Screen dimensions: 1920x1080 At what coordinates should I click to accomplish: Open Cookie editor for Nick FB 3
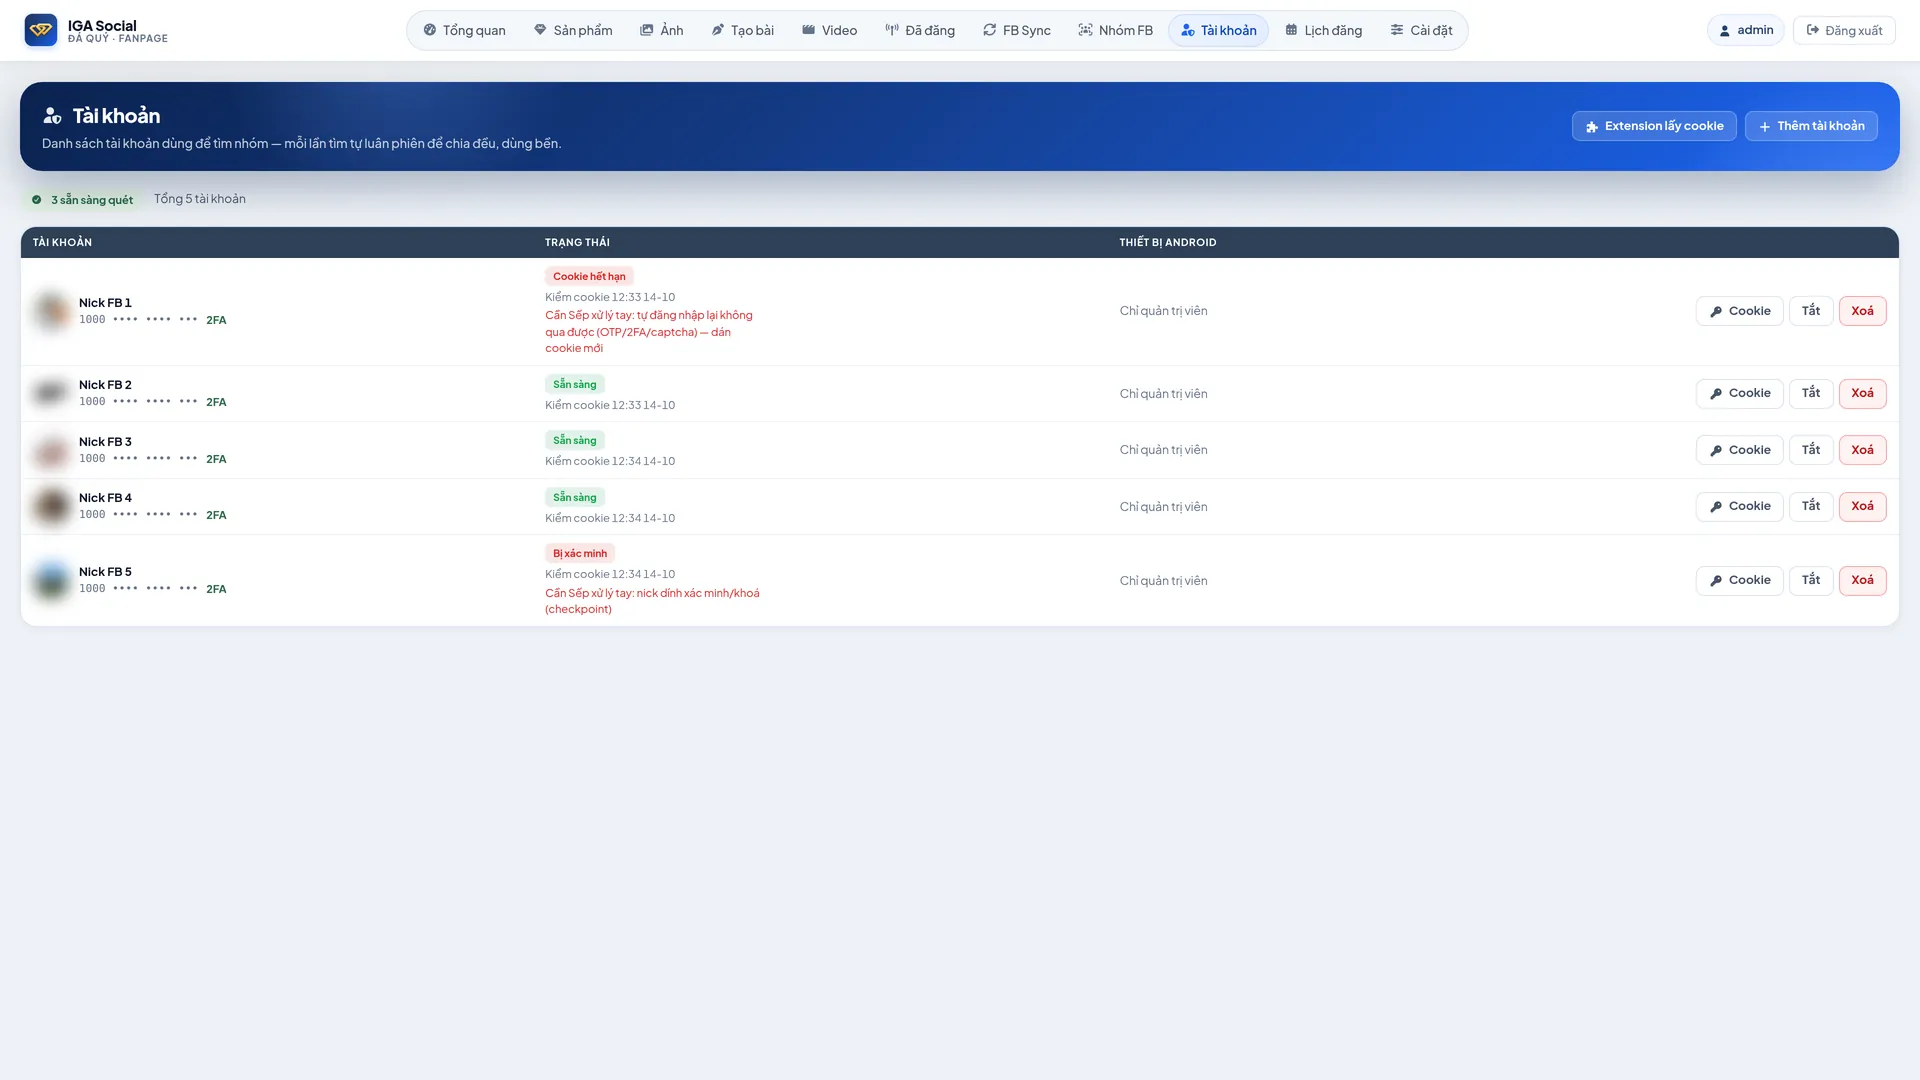(x=1740, y=450)
